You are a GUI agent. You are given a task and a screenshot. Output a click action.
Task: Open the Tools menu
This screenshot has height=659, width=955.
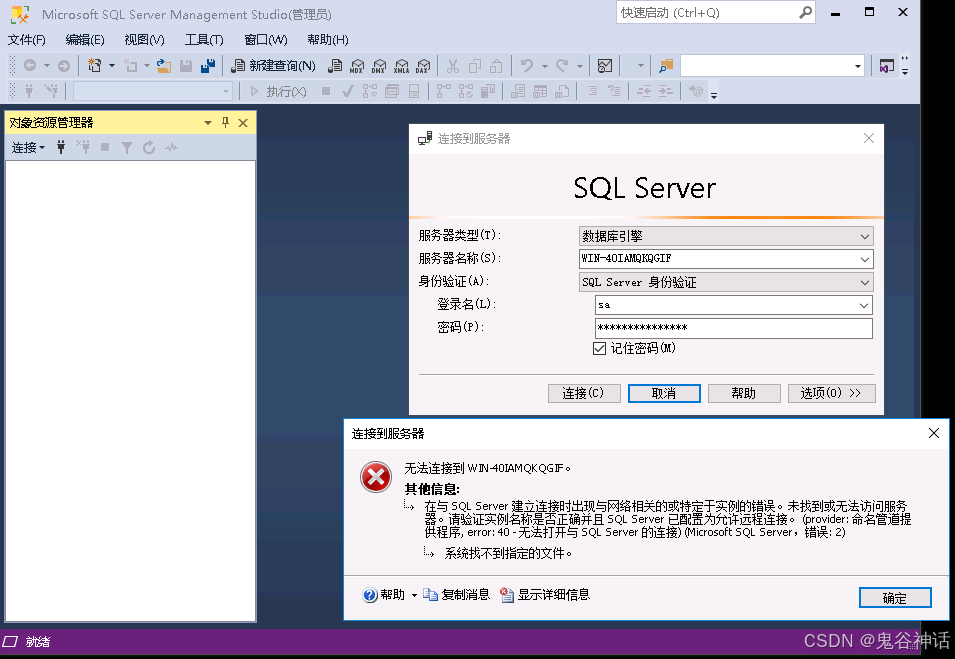click(x=204, y=40)
